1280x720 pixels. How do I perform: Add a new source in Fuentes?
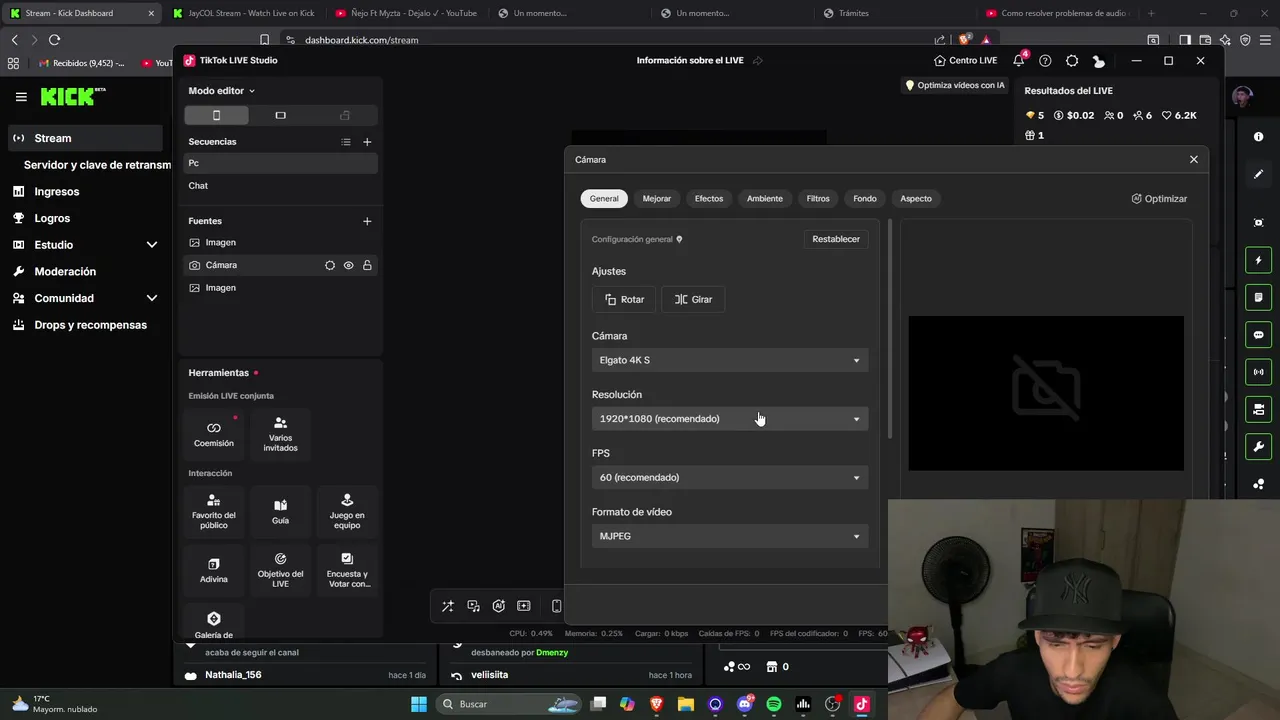(x=367, y=221)
